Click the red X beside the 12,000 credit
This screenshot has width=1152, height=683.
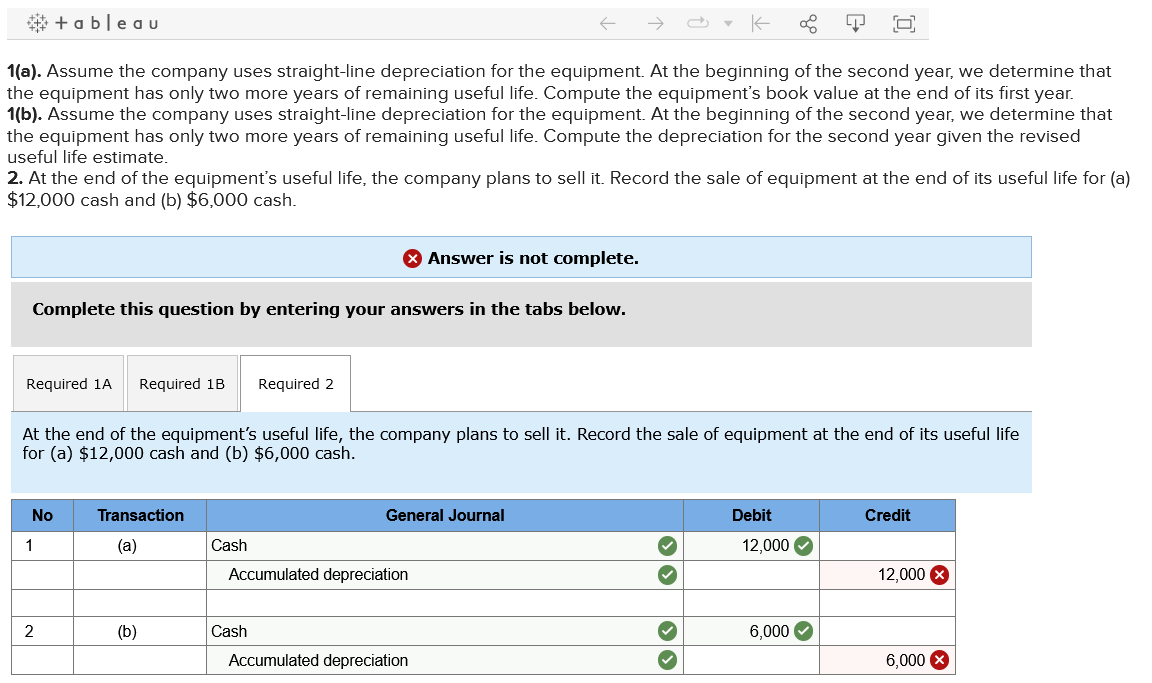(939, 574)
